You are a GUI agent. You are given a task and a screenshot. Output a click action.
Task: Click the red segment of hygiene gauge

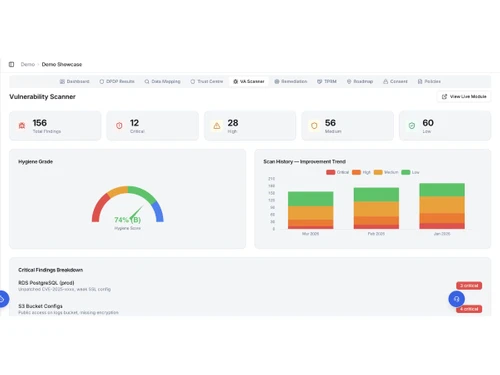pos(100,208)
